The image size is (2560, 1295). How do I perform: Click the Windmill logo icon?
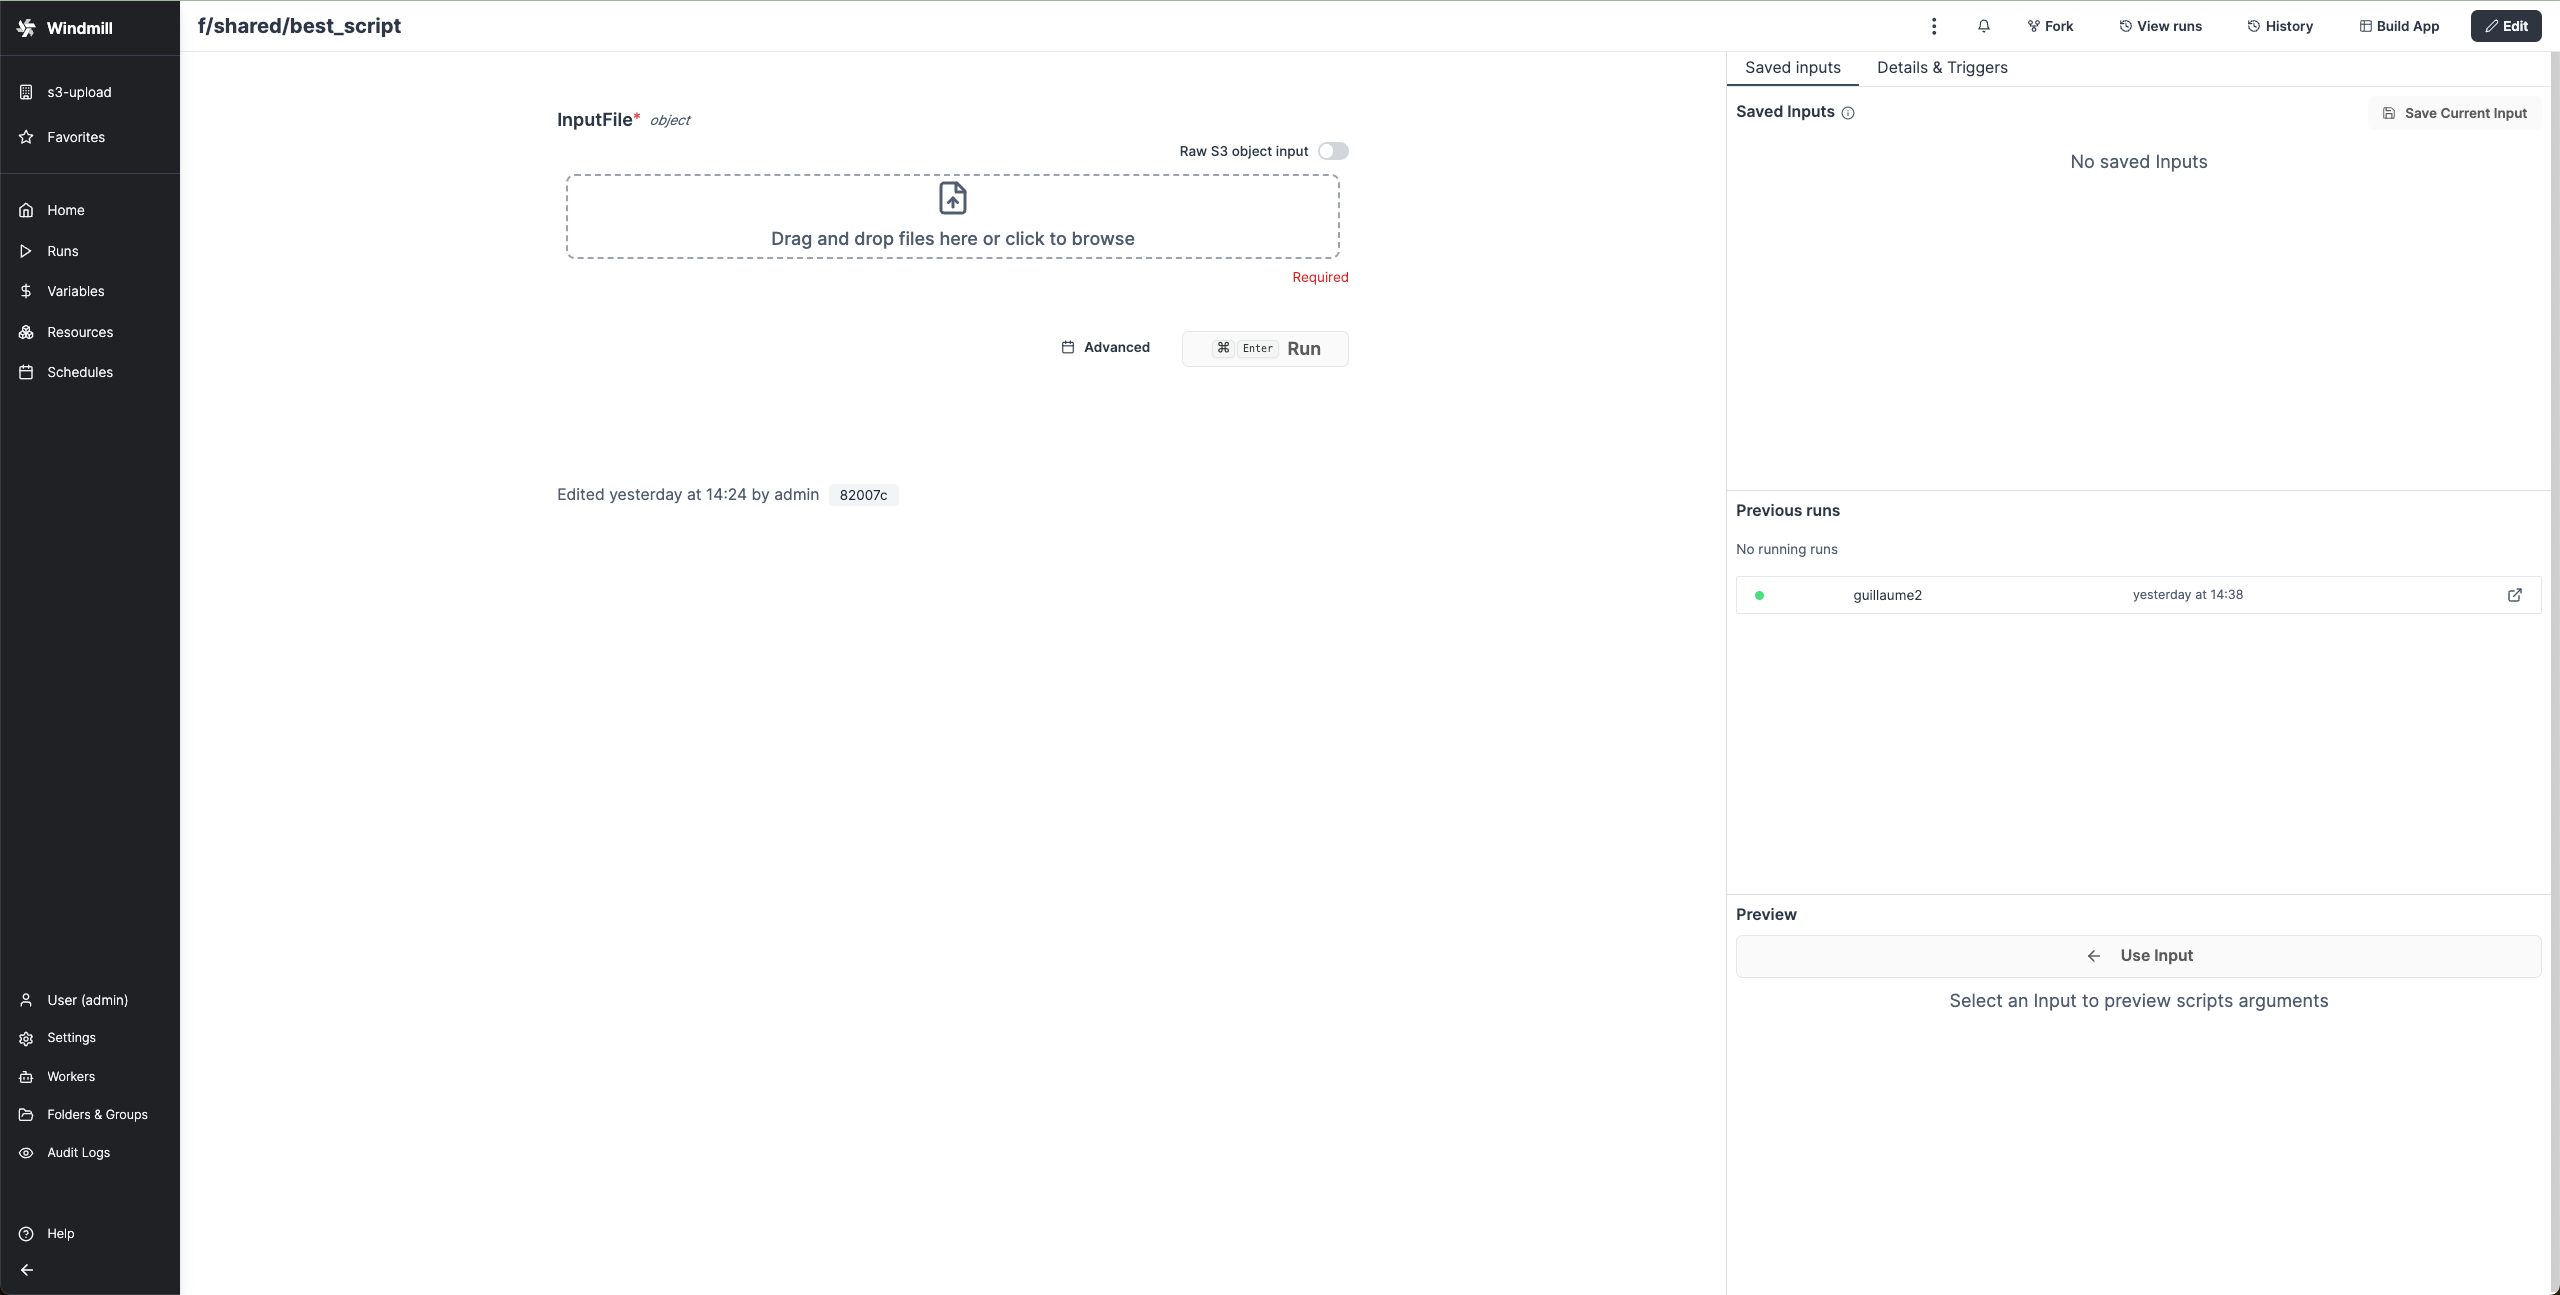coord(26,28)
